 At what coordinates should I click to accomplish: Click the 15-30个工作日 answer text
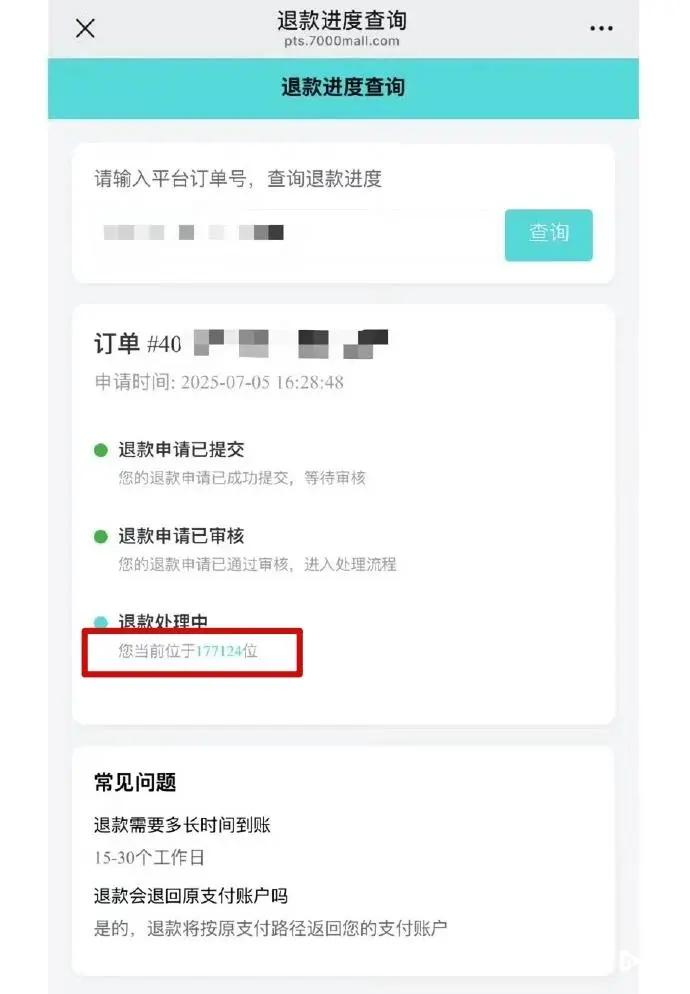(x=150, y=858)
